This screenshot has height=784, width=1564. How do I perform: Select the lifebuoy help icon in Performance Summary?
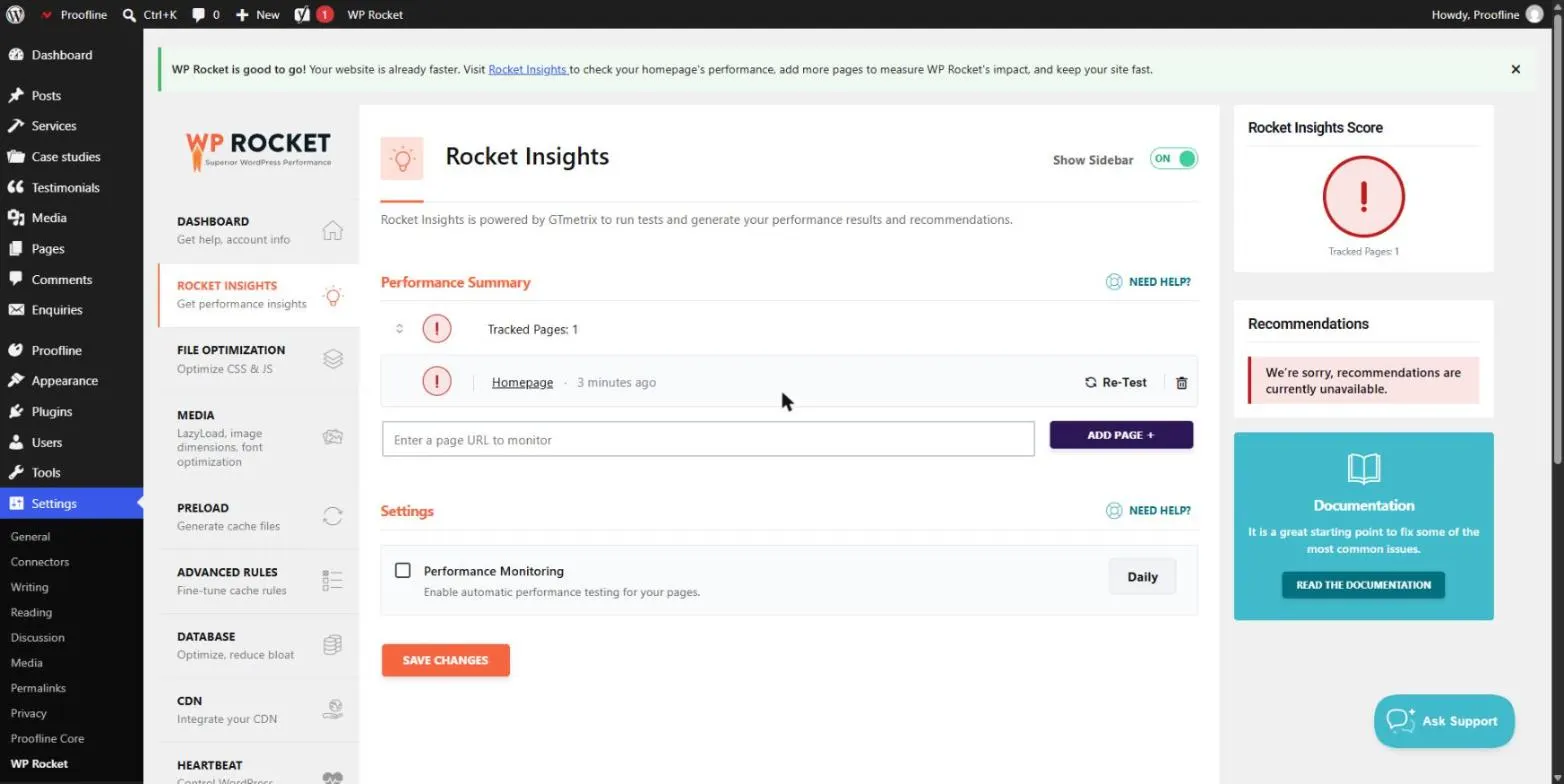coord(1113,282)
